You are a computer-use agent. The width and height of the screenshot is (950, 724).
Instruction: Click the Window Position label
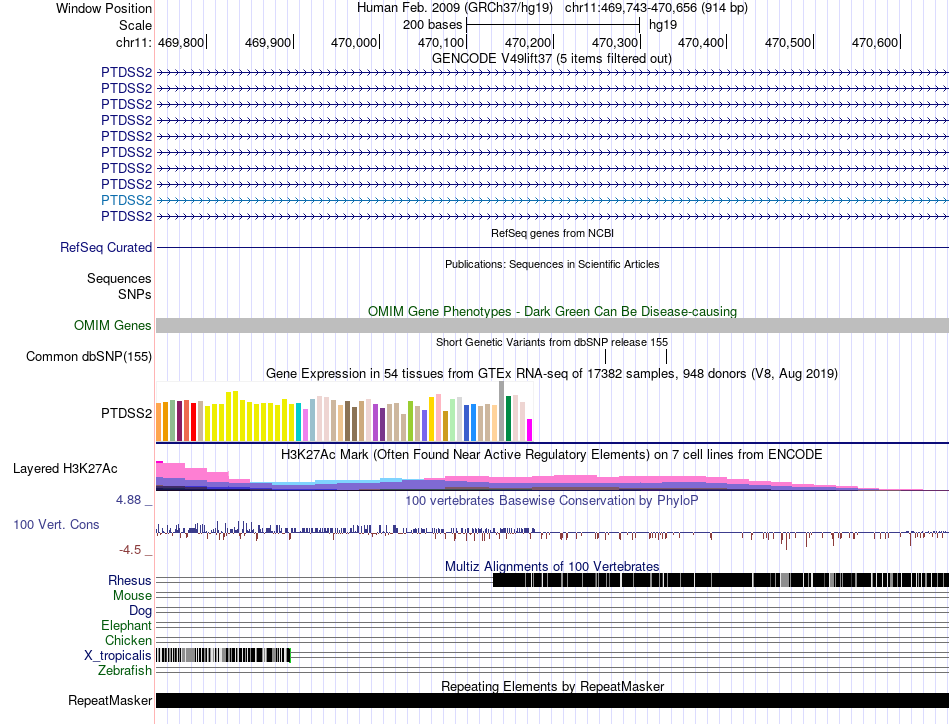[104, 8]
